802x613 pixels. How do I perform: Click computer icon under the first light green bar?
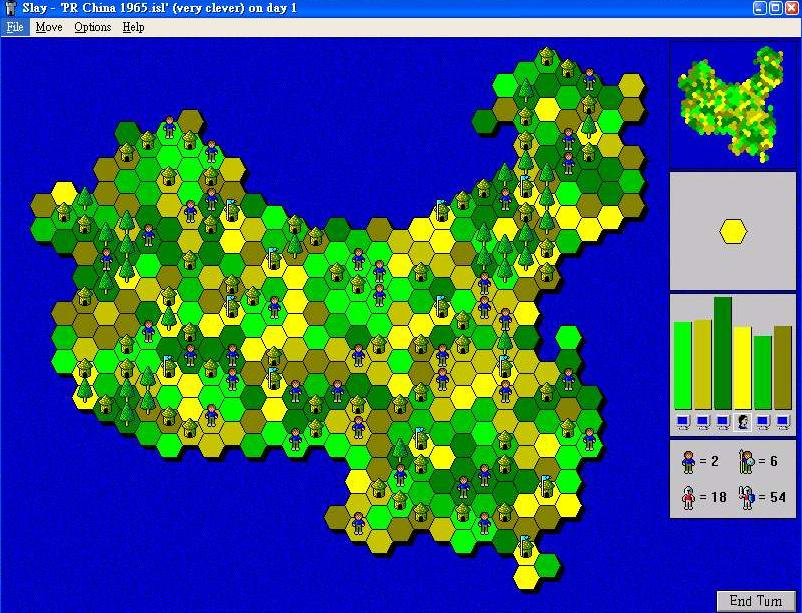pos(682,422)
